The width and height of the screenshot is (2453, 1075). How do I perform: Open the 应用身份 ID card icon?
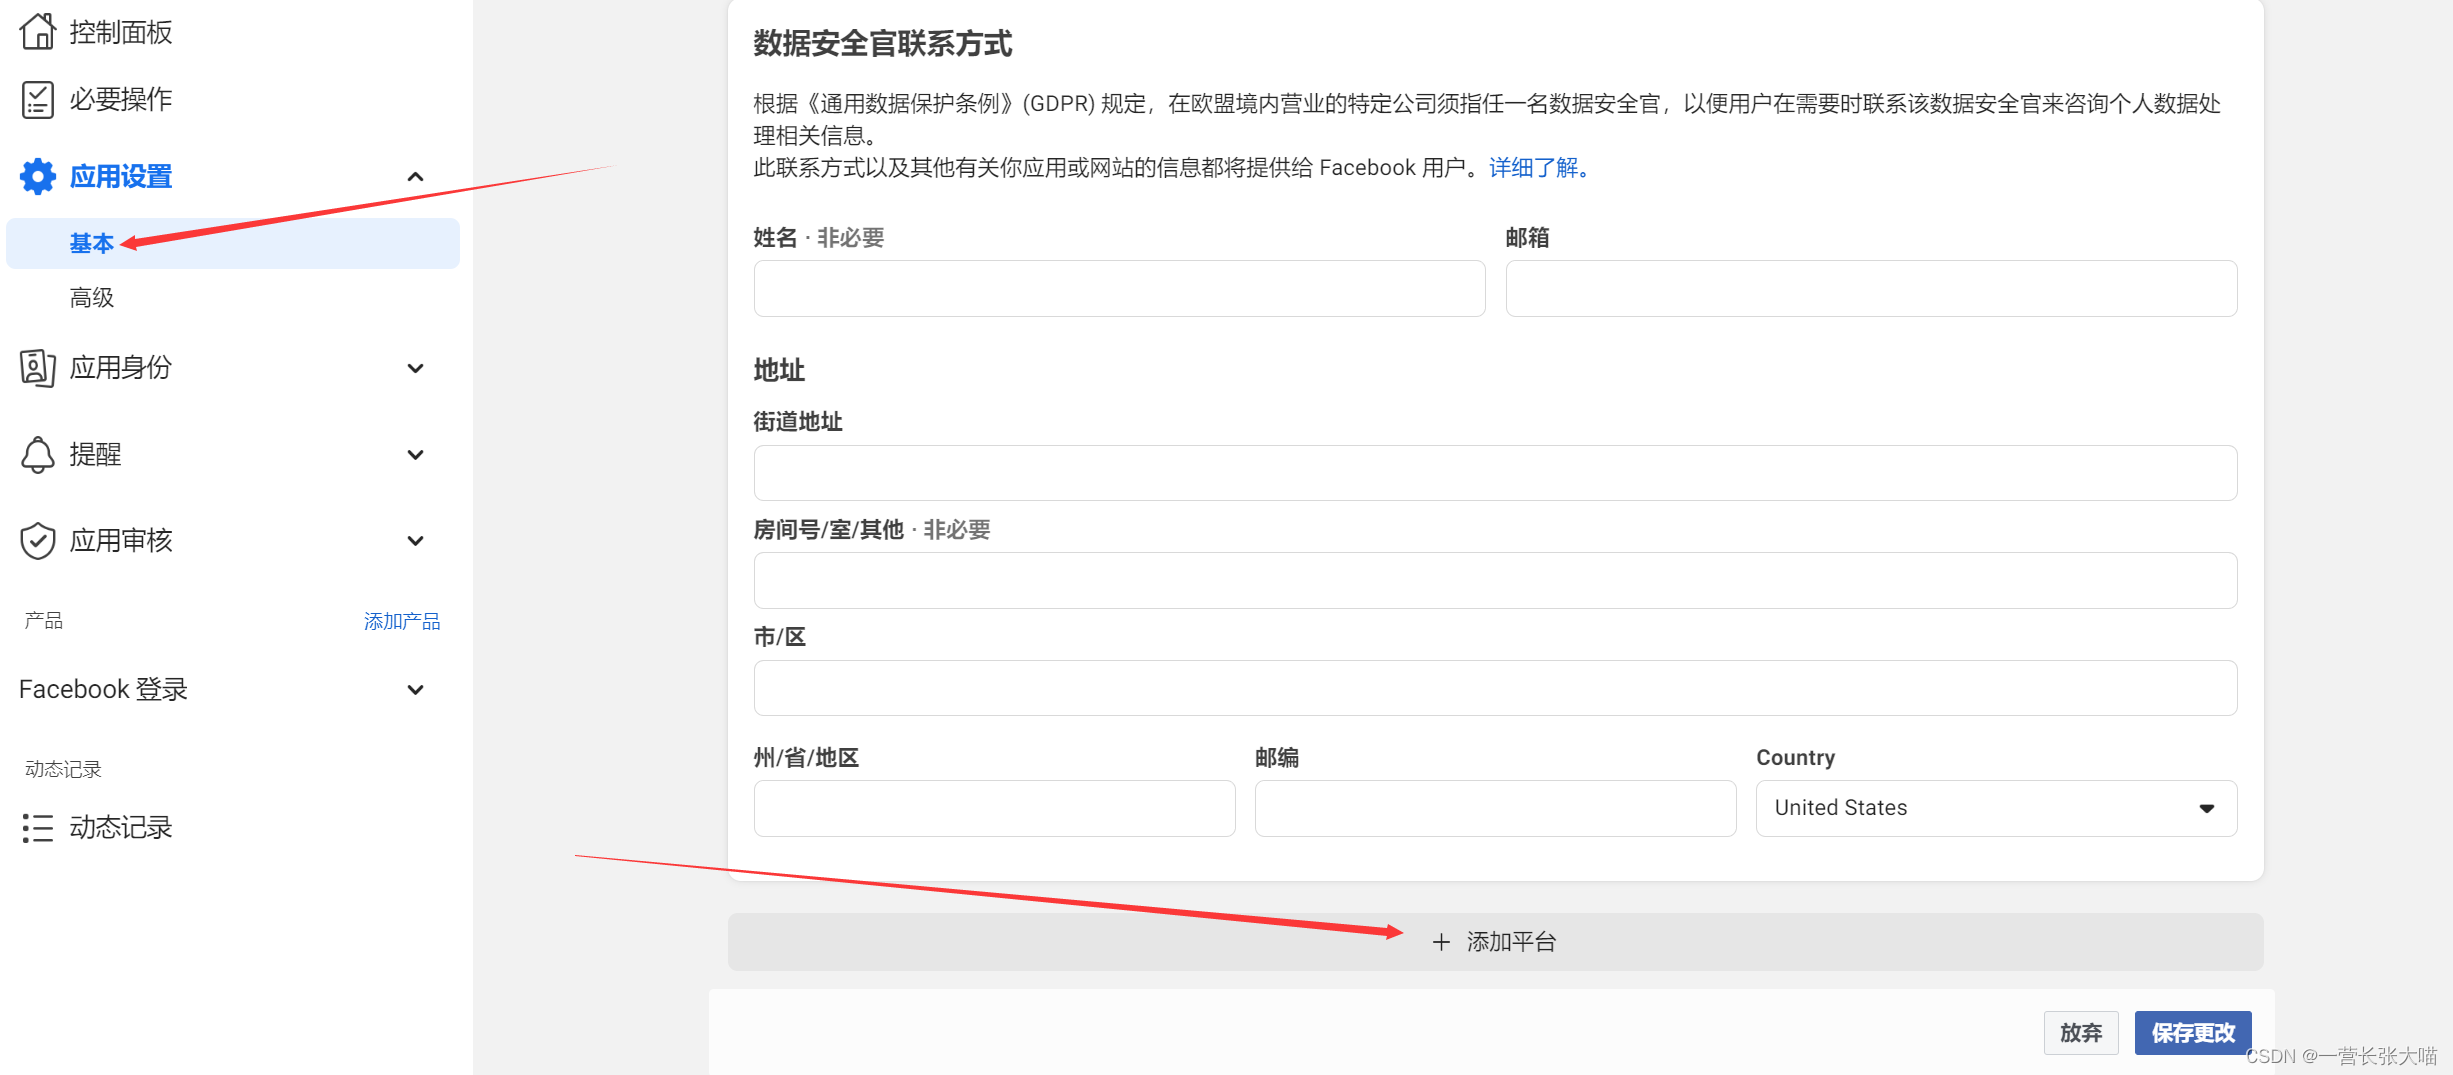tap(37, 368)
